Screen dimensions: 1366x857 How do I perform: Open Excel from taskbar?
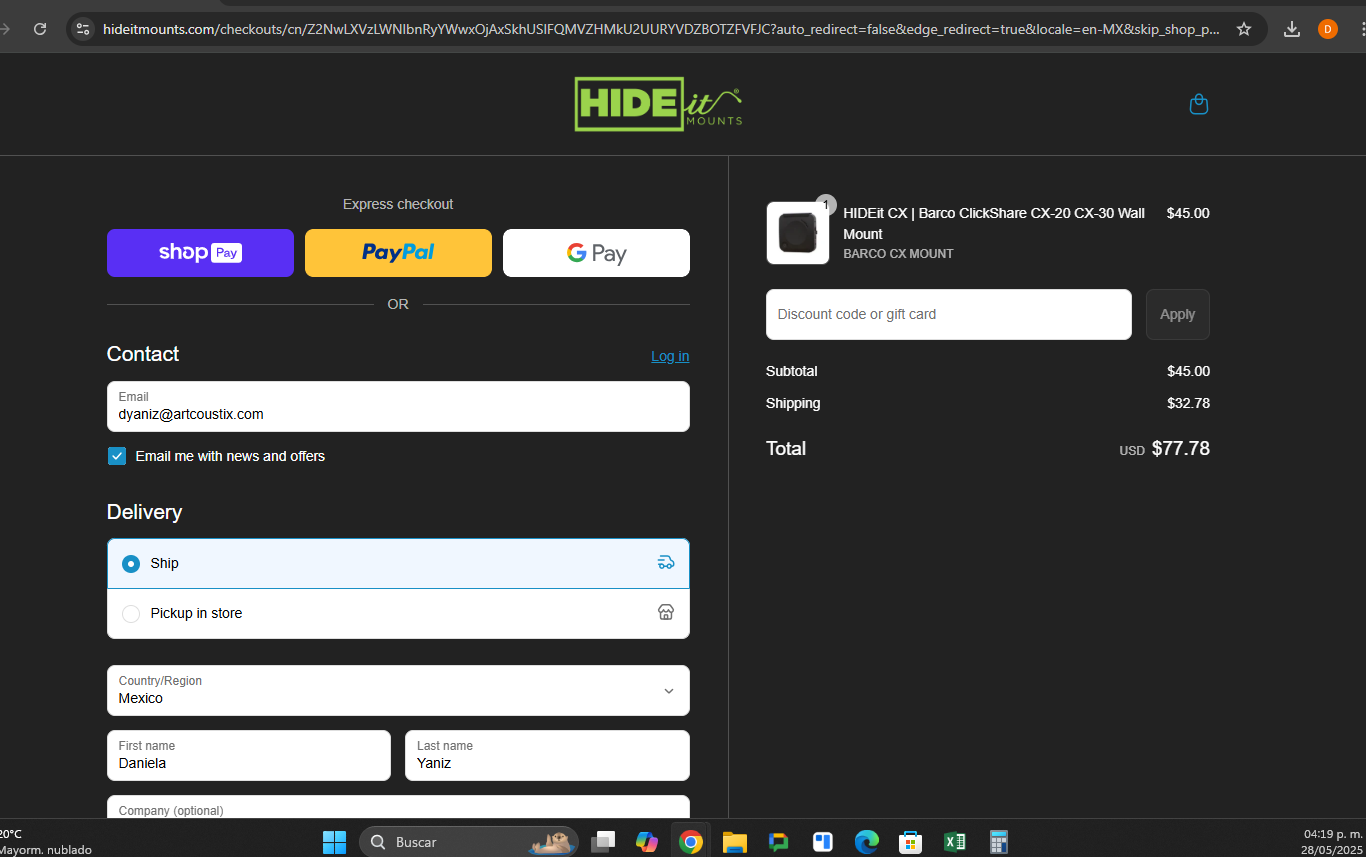(954, 842)
